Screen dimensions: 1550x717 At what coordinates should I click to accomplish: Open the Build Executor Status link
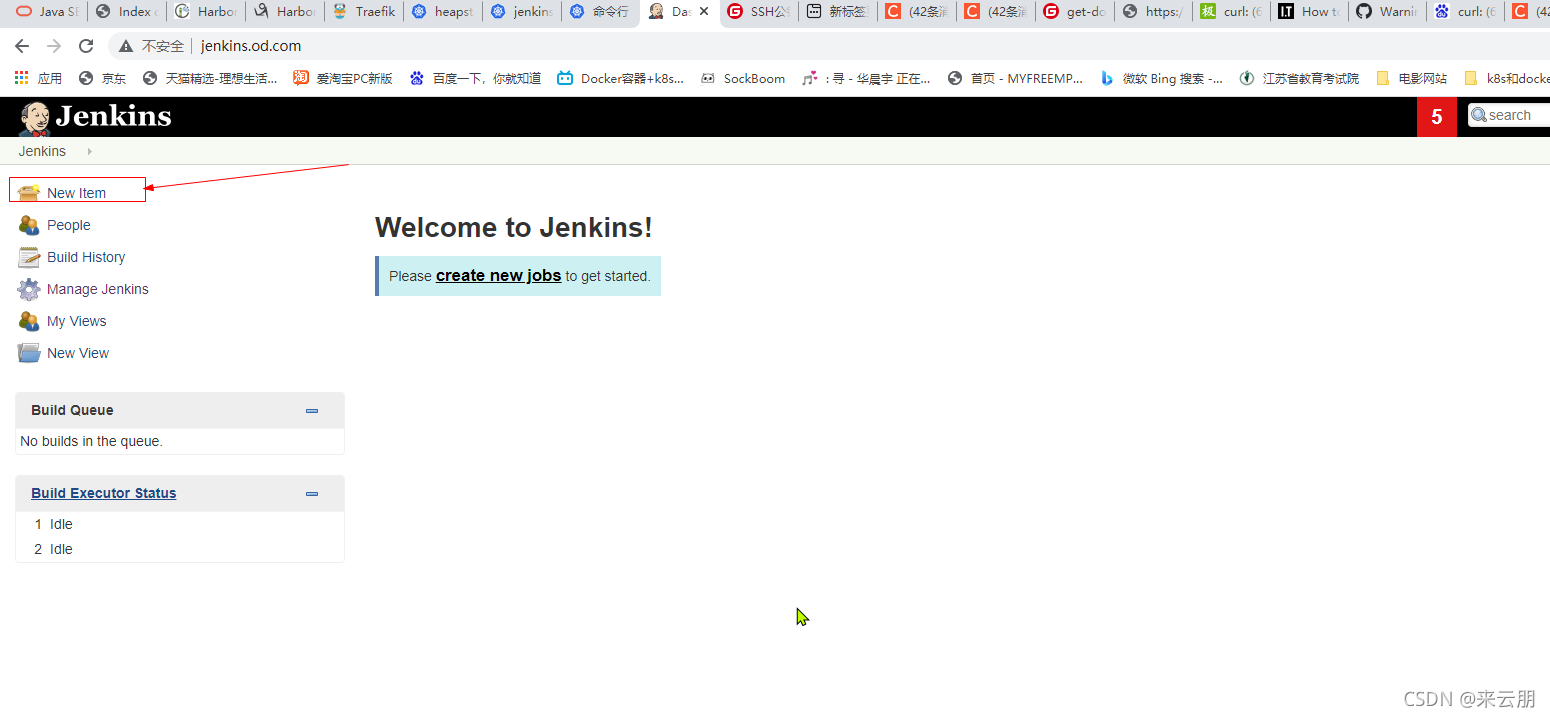click(103, 493)
